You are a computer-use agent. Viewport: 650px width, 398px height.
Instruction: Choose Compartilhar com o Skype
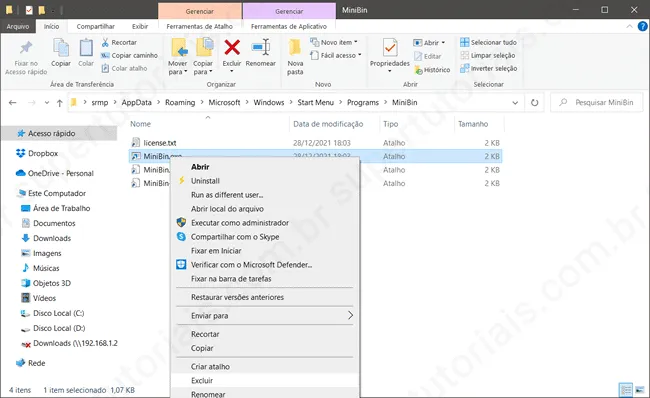pyautogui.click(x=264, y=237)
